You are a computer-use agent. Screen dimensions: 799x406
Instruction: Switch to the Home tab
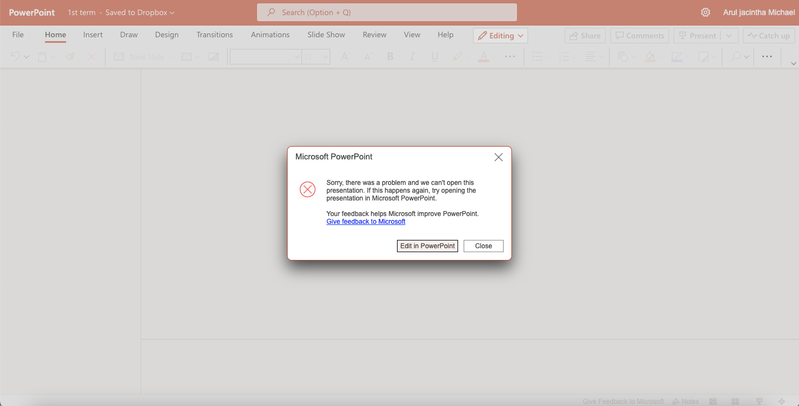(x=55, y=35)
